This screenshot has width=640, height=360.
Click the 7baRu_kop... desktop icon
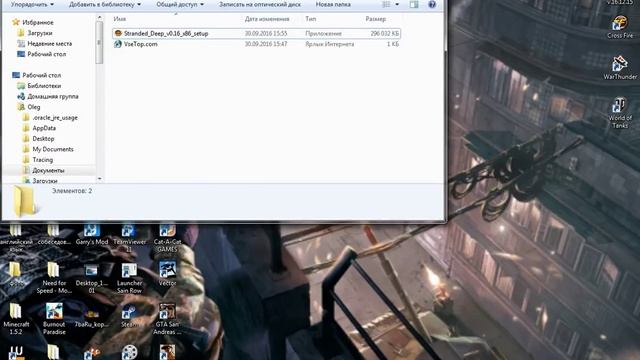[92, 317]
